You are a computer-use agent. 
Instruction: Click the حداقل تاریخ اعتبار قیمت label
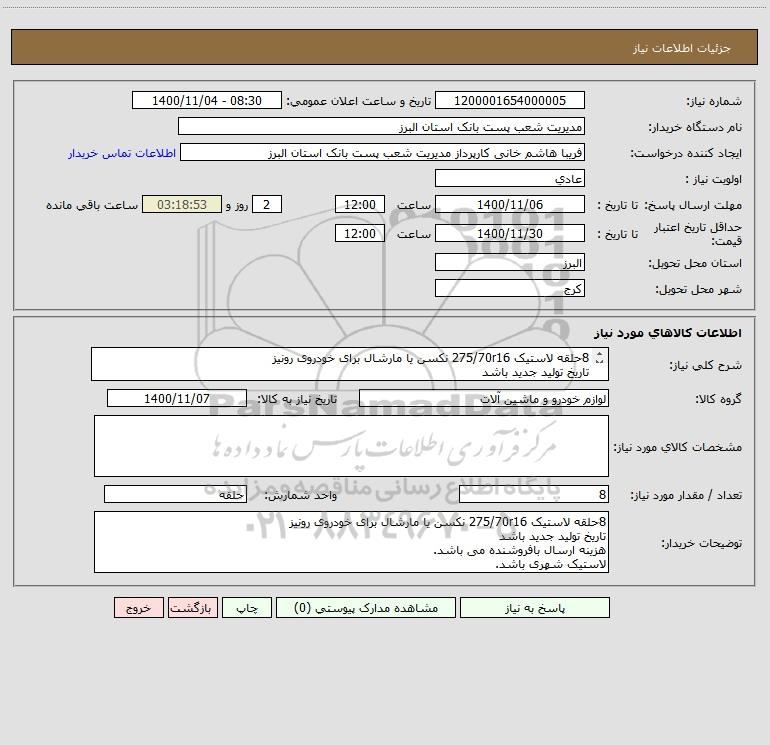(698, 234)
